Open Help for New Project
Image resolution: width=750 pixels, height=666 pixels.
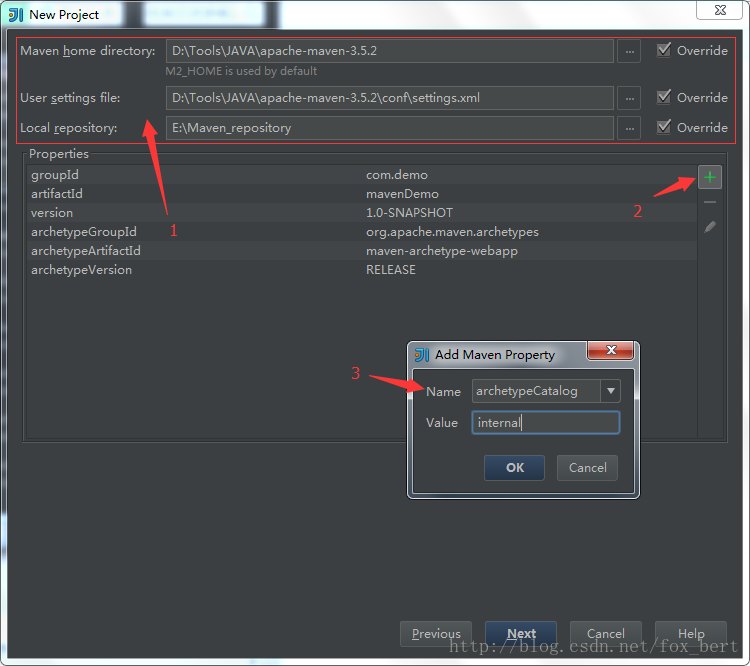(x=691, y=633)
